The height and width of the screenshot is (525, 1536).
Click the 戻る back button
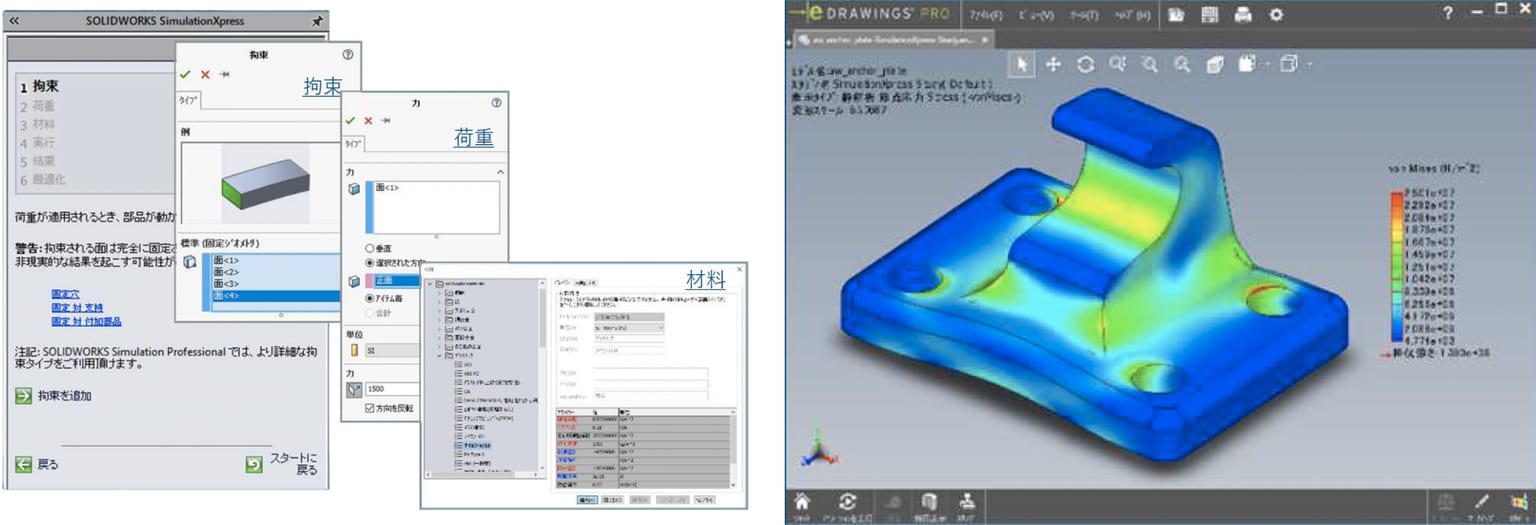[38, 464]
